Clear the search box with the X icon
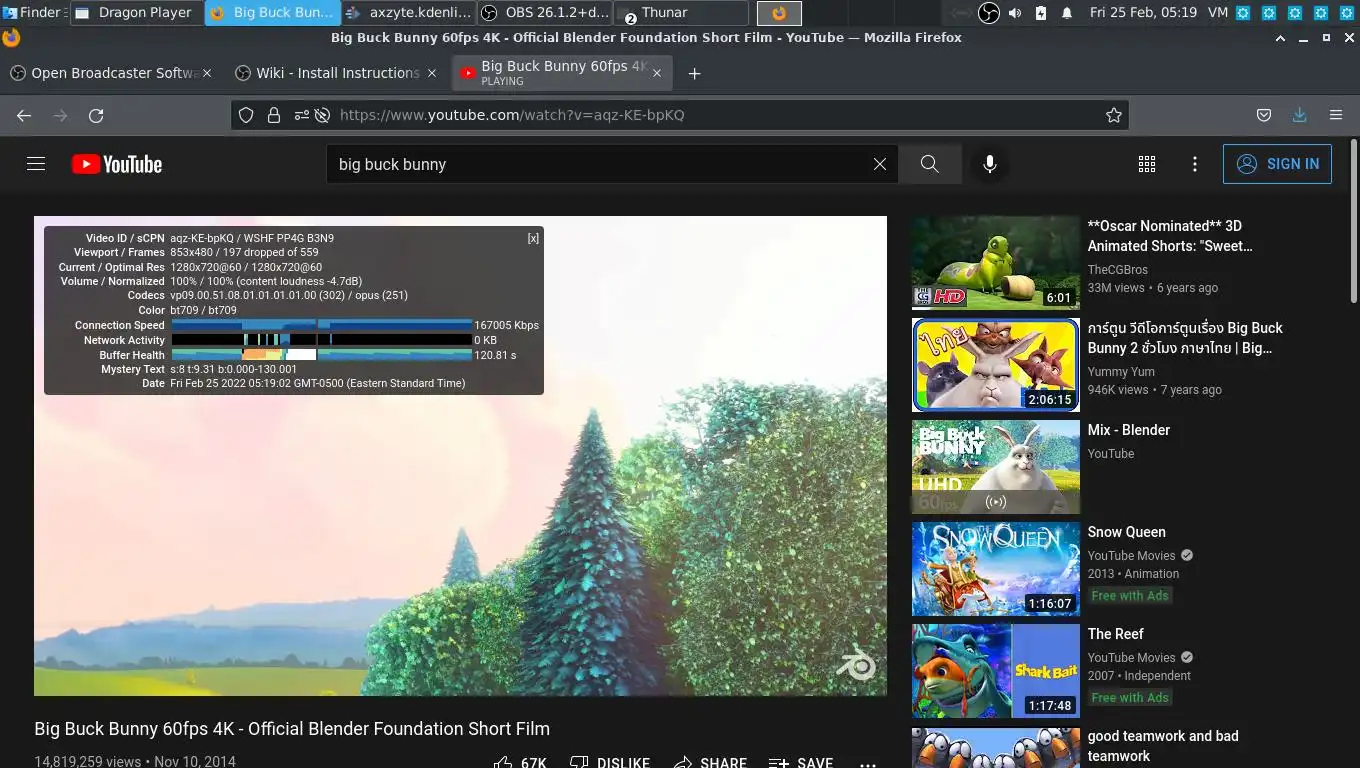The width and height of the screenshot is (1360, 768). pyautogui.click(x=880, y=164)
